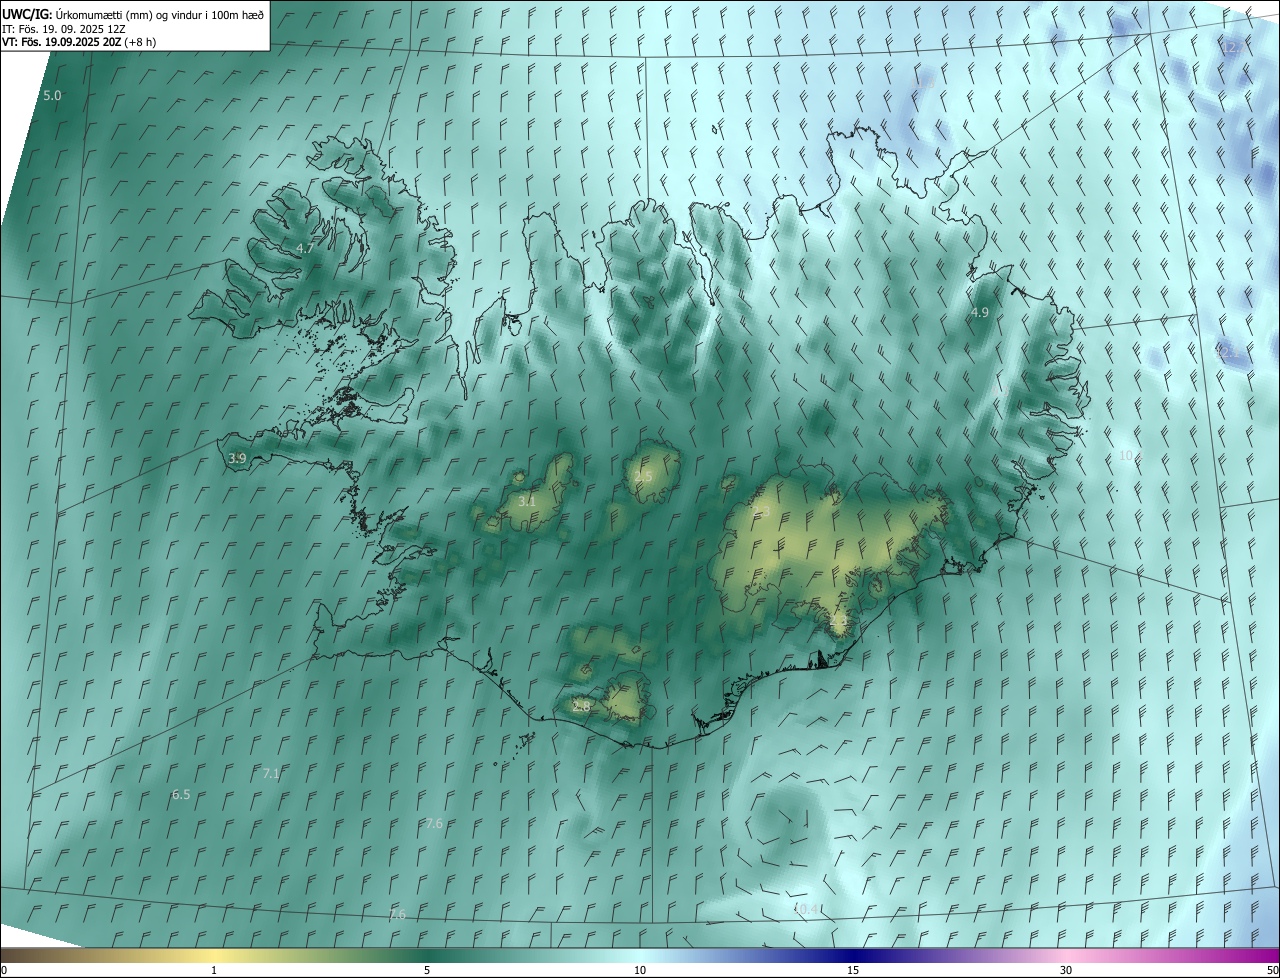This screenshot has width=1280, height=978.
Task: Select the initial time line "IT: Fös. 19. 09. 2025 12Z"
Action: click(64, 29)
